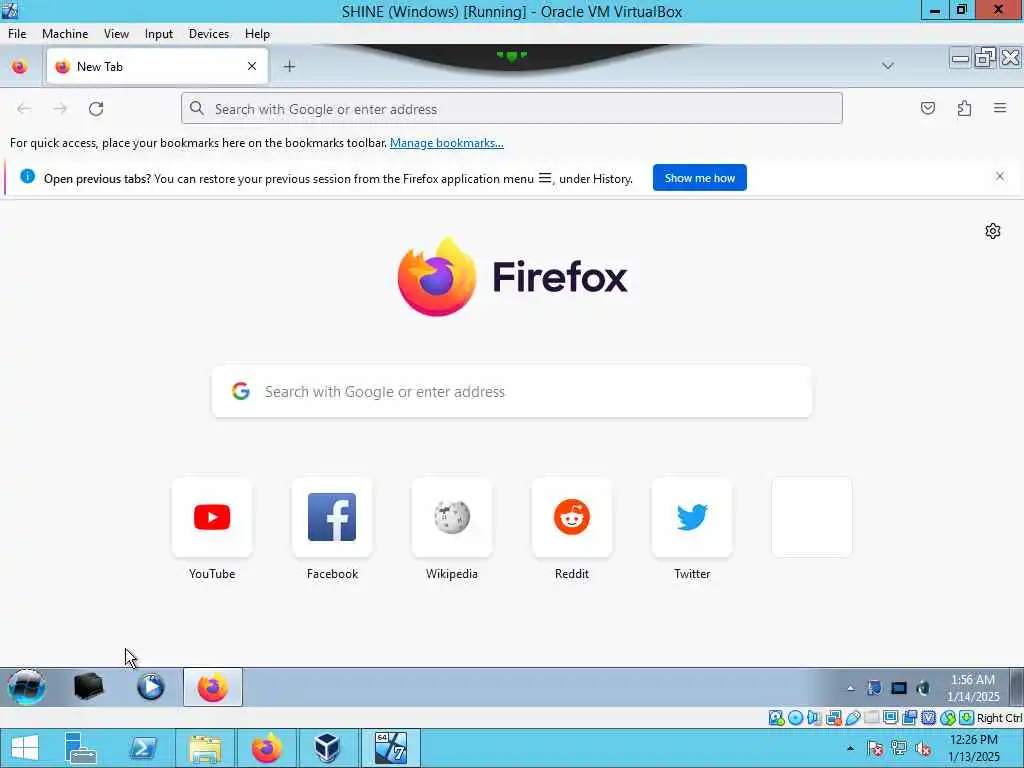Open the Extensions puzzle icon
The image size is (1024, 768).
pyautogui.click(x=964, y=108)
